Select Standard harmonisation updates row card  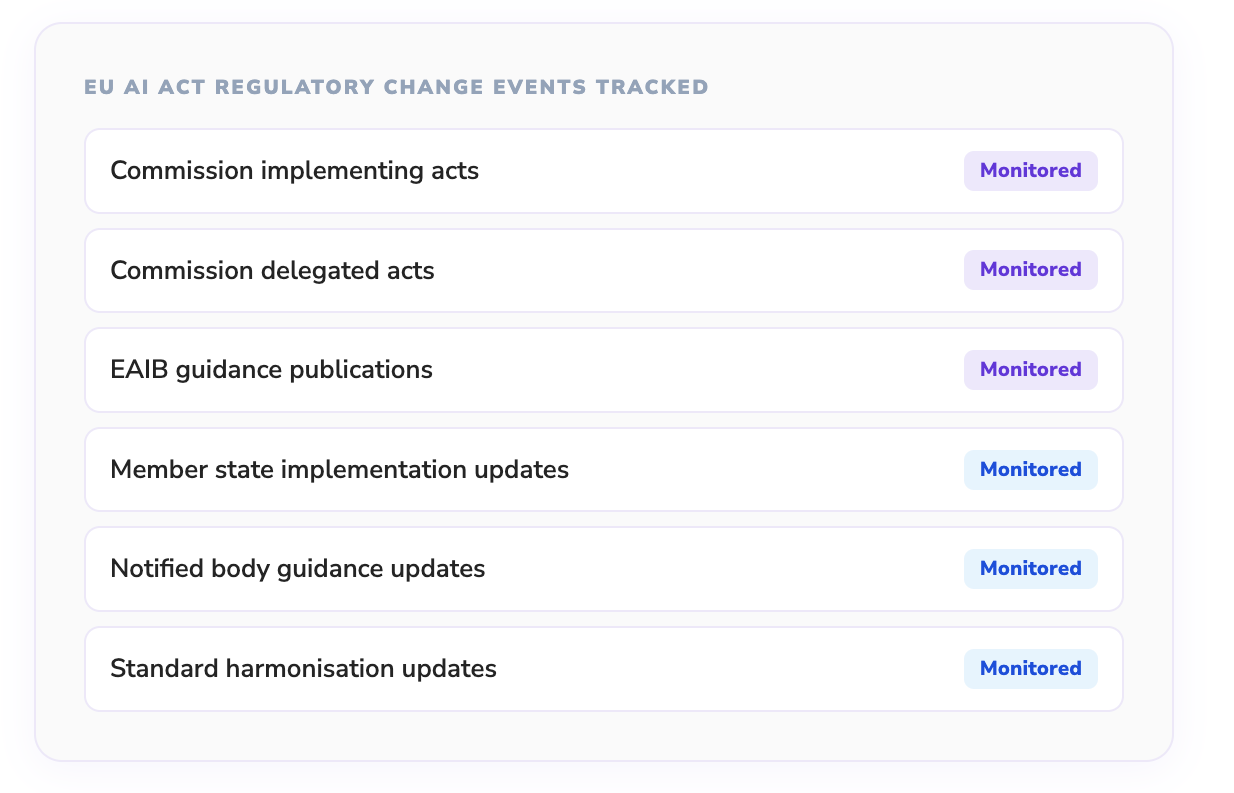pyautogui.click(x=720, y=668)
